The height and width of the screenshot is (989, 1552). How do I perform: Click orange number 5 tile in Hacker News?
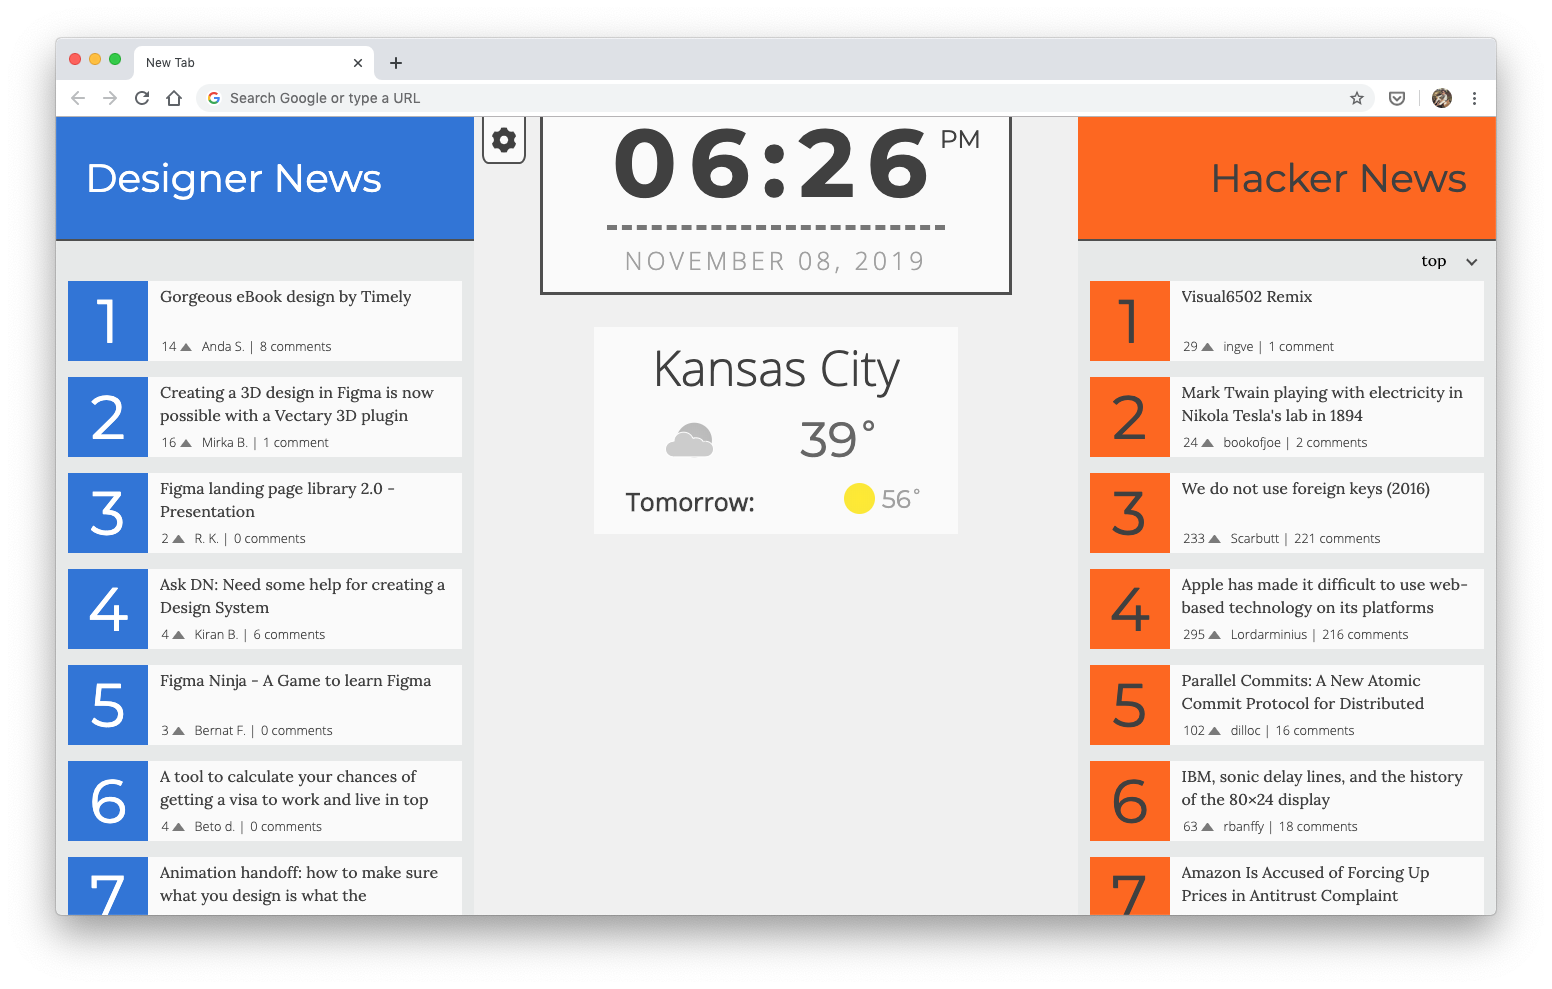(x=1130, y=705)
